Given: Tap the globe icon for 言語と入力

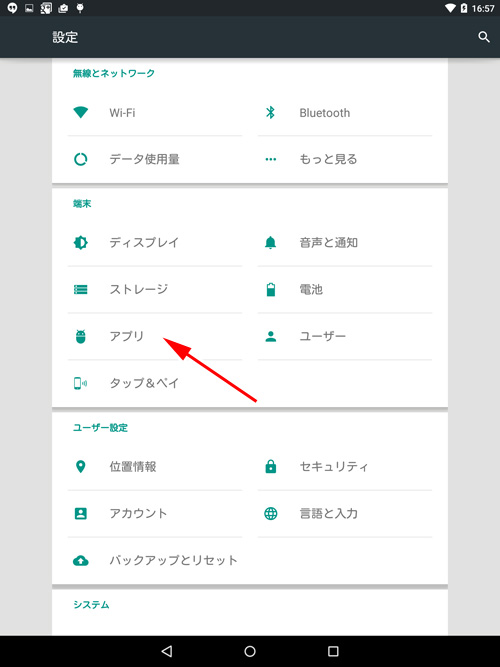Looking at the screenshot, I should coord(271,513).
